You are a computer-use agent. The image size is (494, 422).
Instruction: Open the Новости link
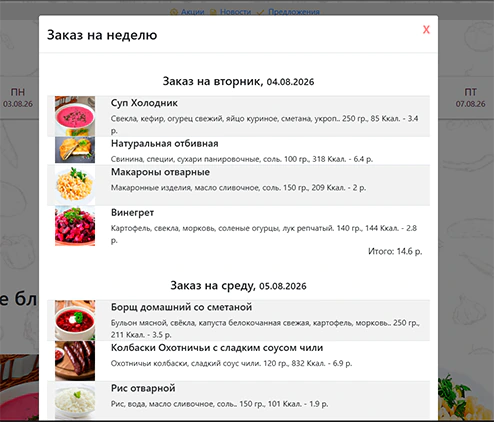click(x=235, y=12)
